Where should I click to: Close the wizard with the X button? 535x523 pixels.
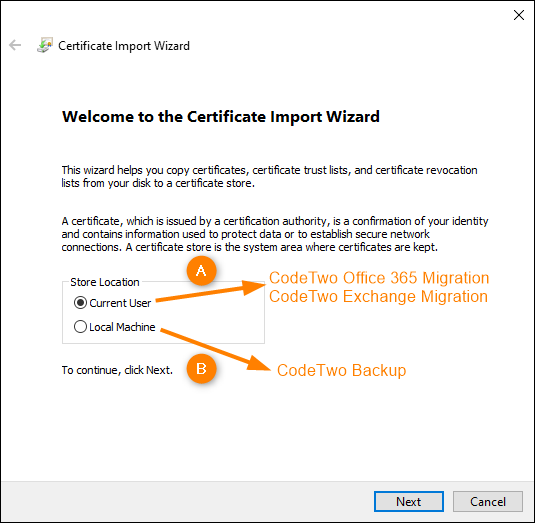click(519, 15)
